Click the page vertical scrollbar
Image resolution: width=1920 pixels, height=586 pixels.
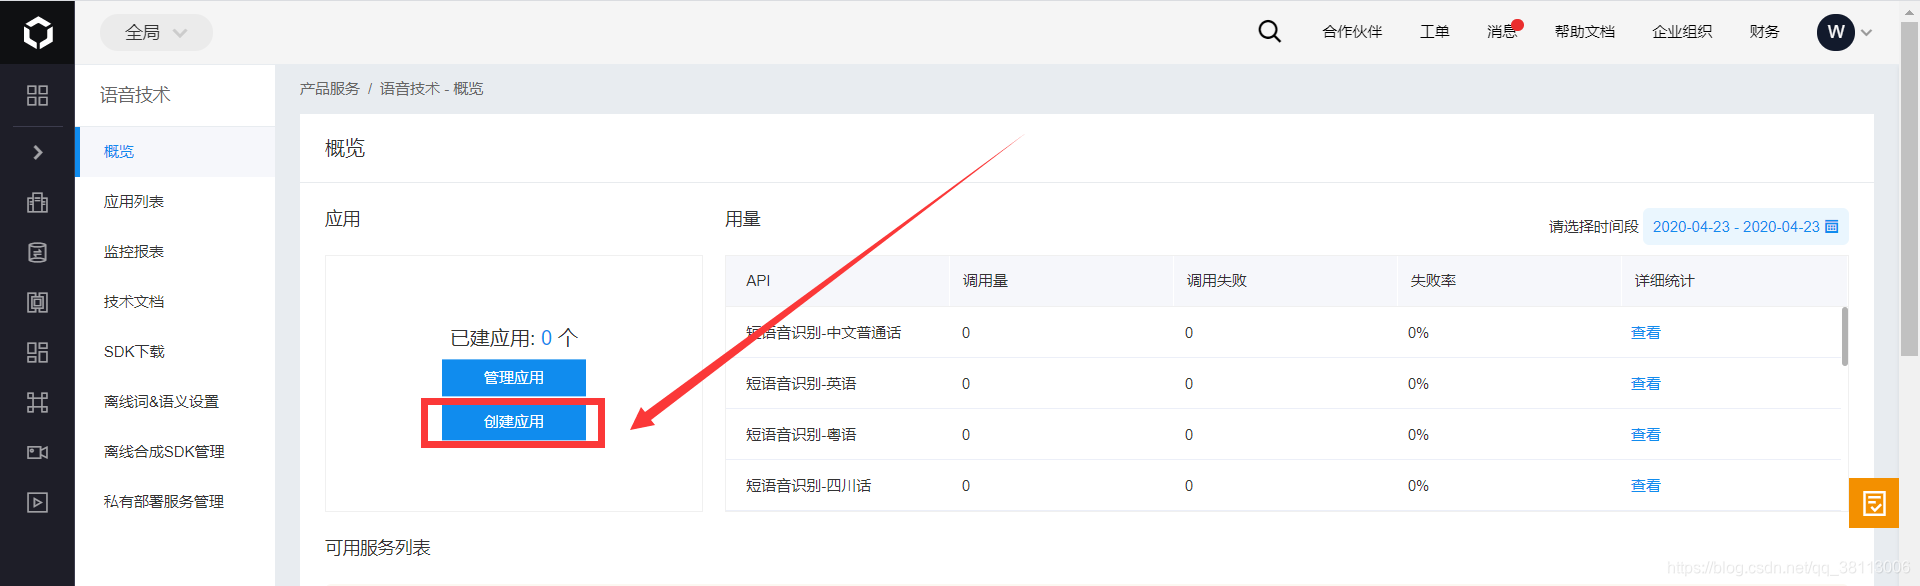coord(1909,187)
